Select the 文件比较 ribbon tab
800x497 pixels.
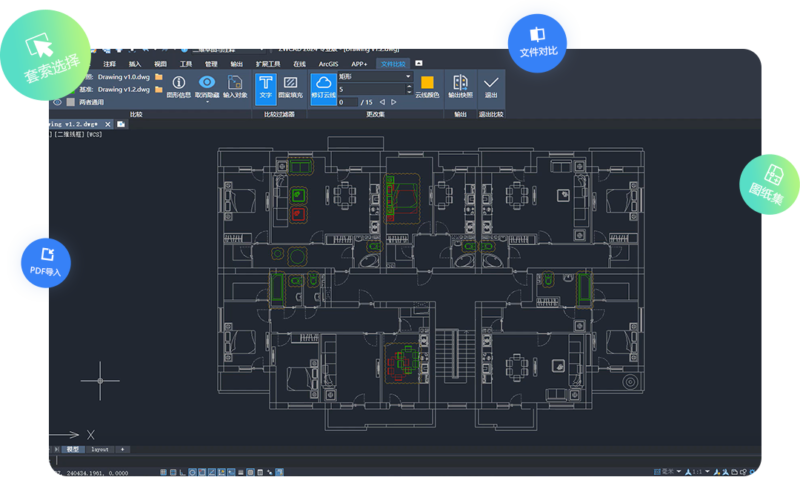pos(393,64)
